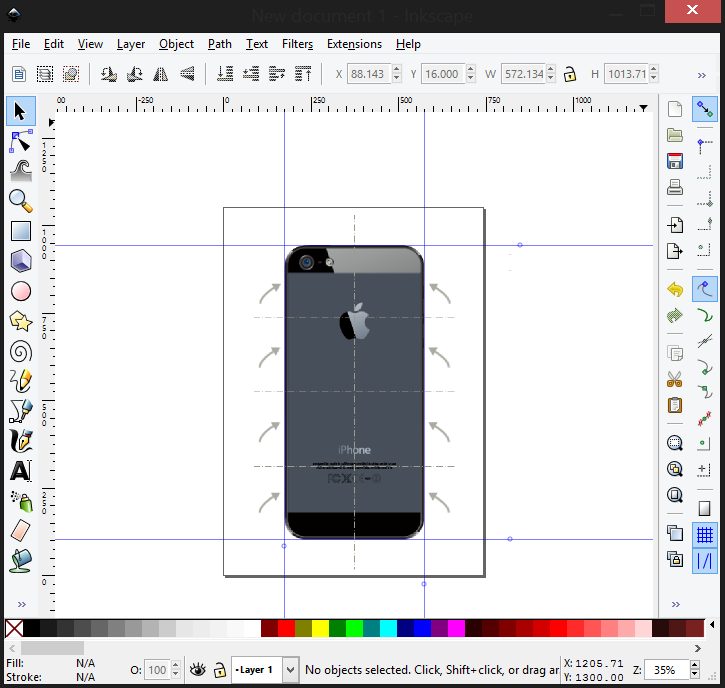Image resolution: width=725 pixels, height=688 pixels.
Task: Select the Pencil freehand tool
Action: (x=20, y=381)
